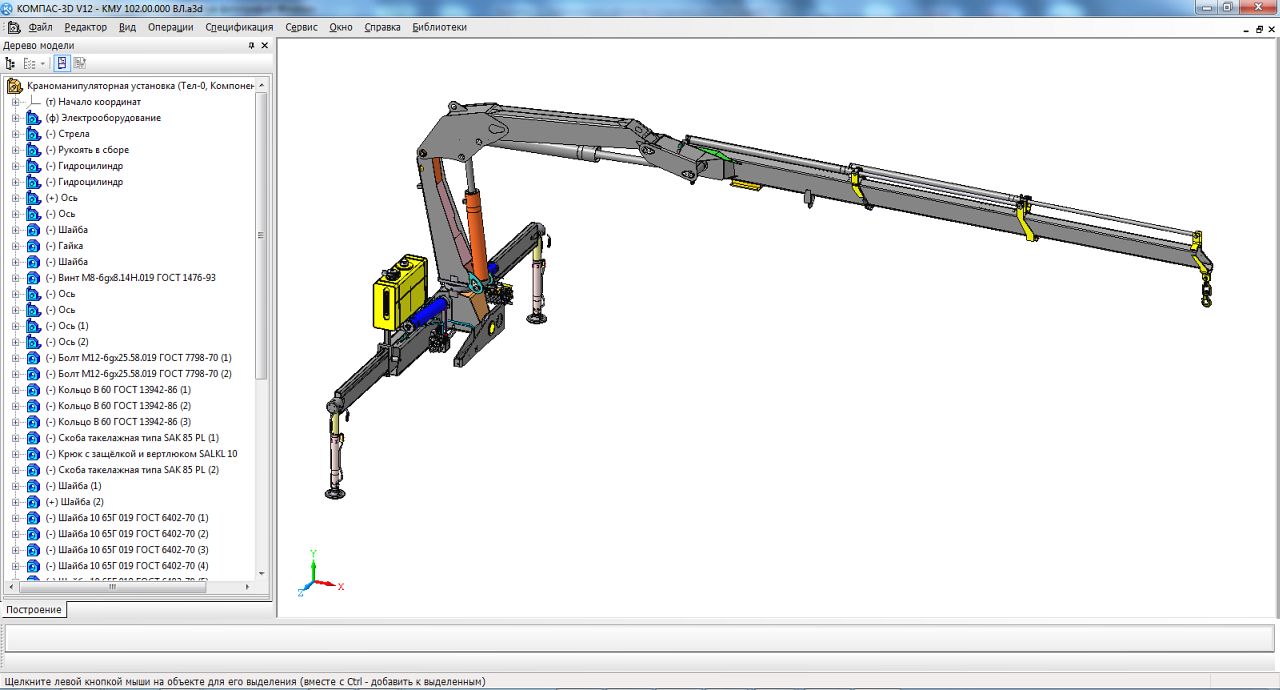Viewport: 1280px width, 690px height.
Task: Click the Начало координат origin icon
Action: coord(33,102)
